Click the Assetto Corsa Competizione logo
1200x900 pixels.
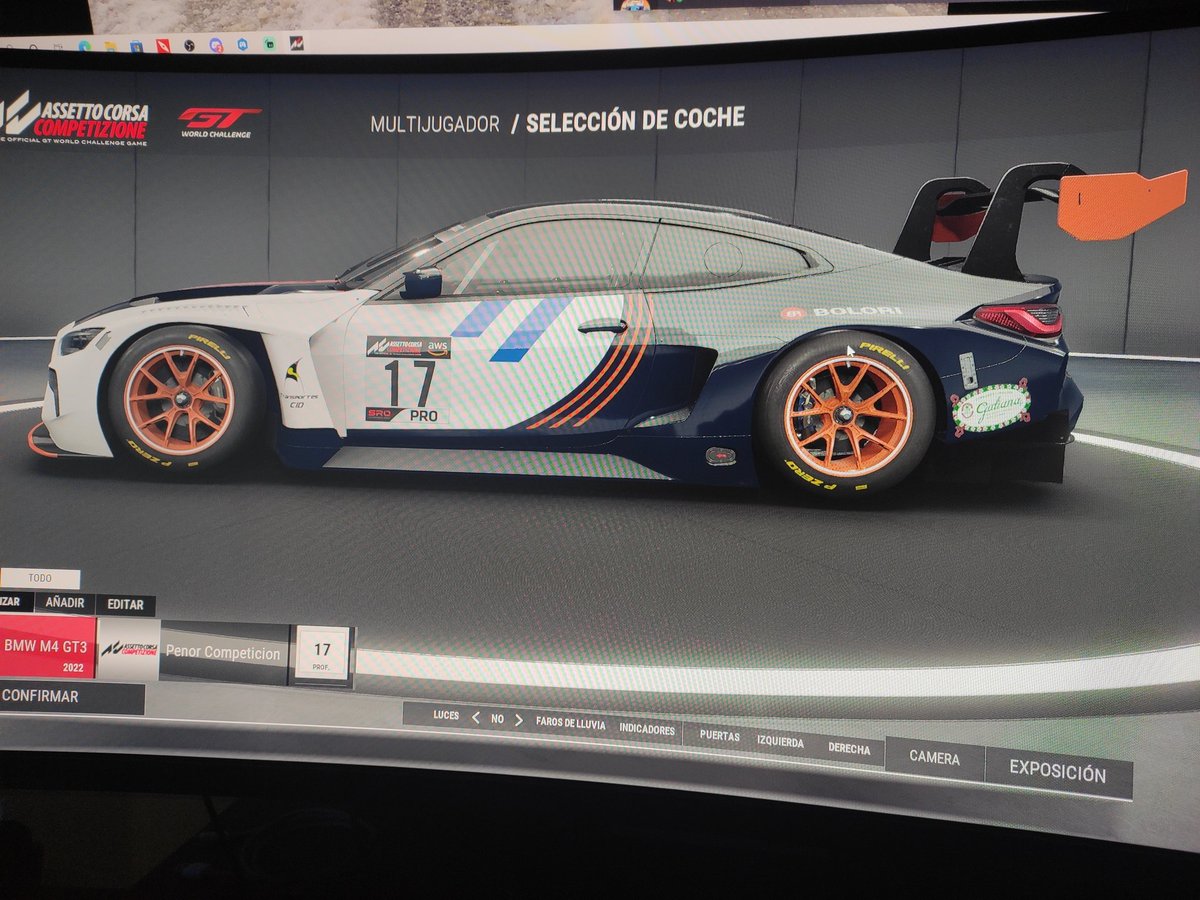point(74,119)
